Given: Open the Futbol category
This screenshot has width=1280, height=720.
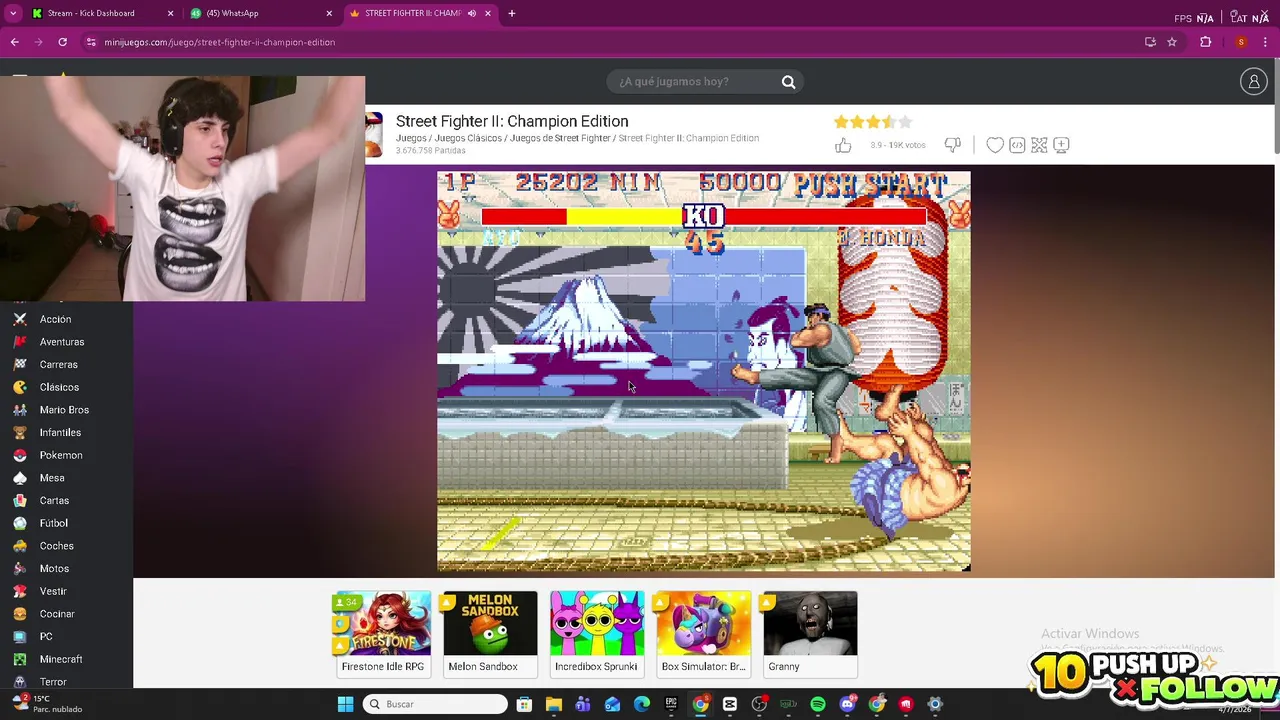Looking at the screenshot, I should (x=54, y=523).
